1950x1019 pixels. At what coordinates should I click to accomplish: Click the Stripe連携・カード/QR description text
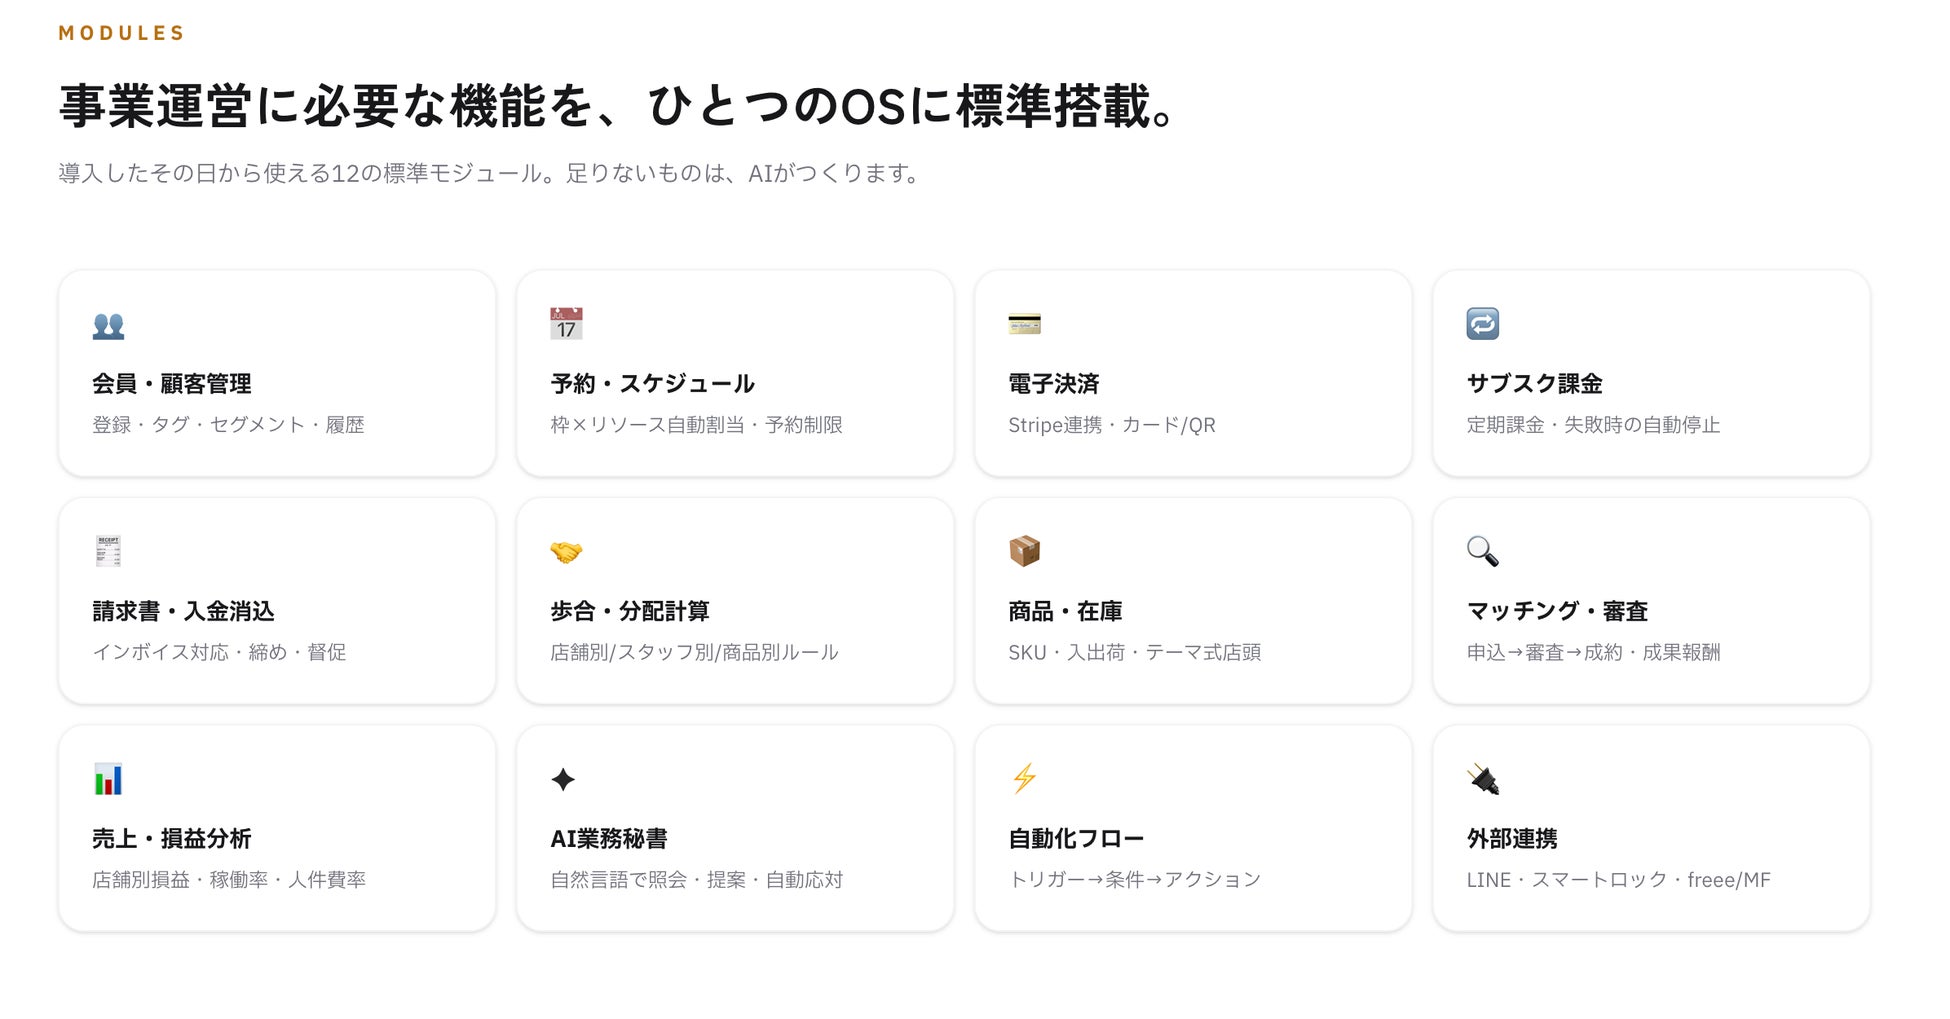1112,425
